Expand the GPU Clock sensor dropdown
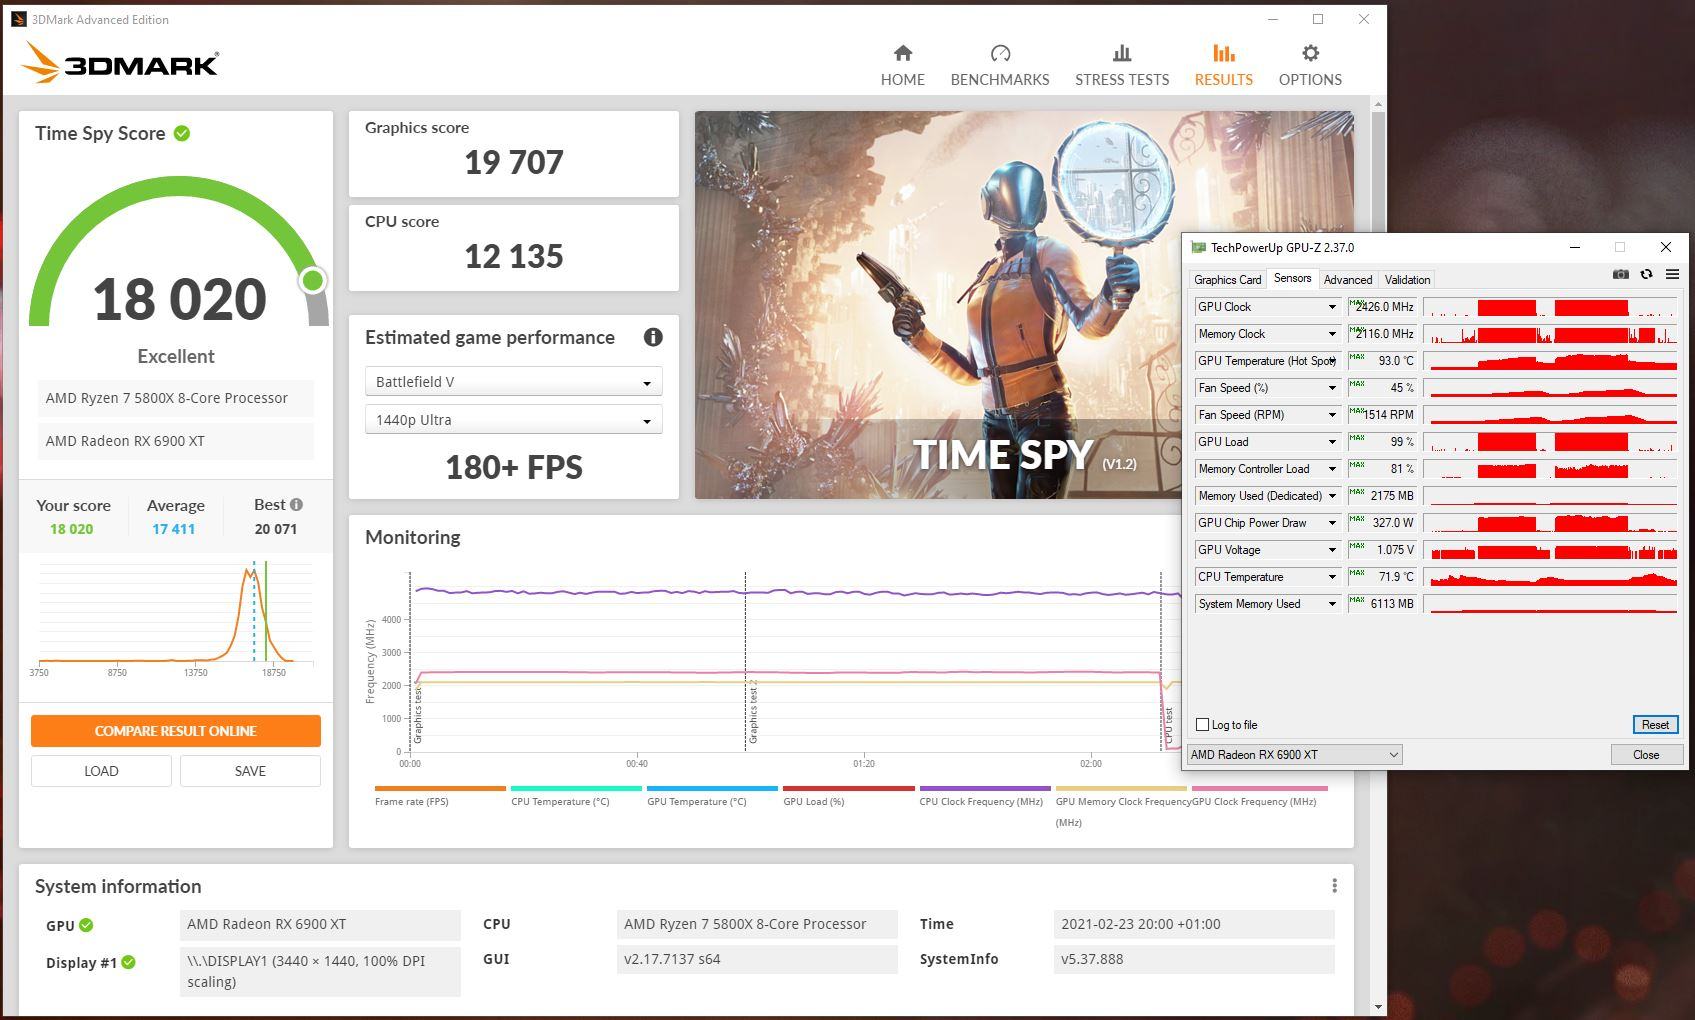The height and width of the screenshot is (1020, 1695). tap(1332, 307)
